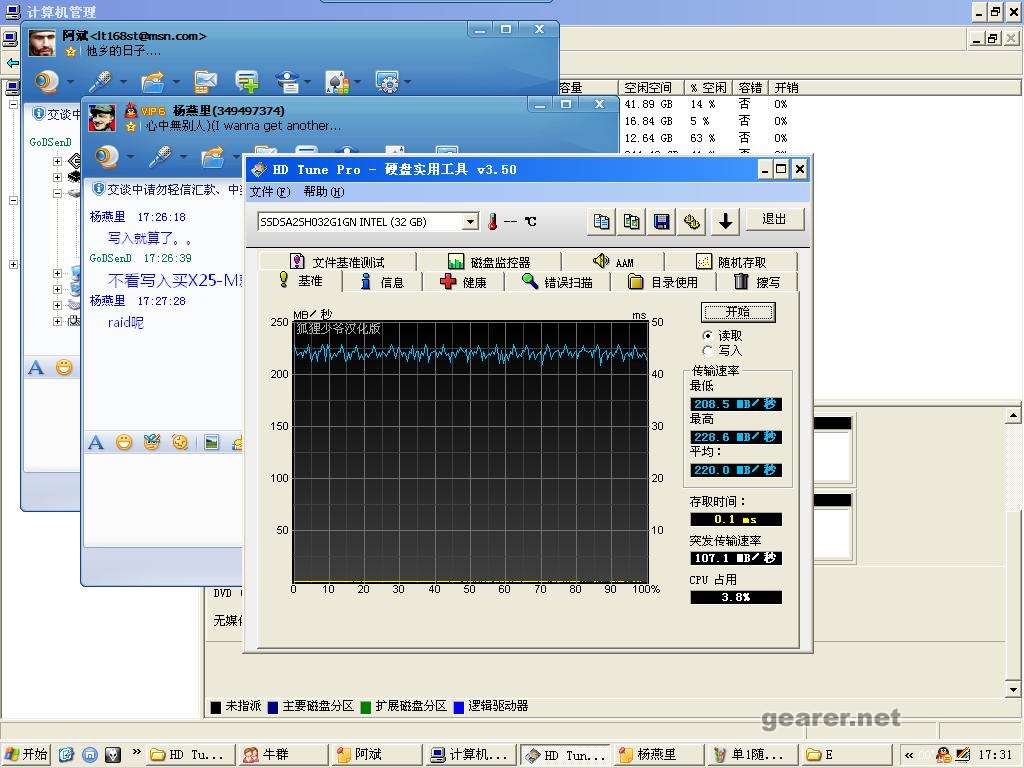This screenshot has width=1024, height=768.
Task: Click 阿斌's avatar picture in the chat header
Action: click(42, 42)
